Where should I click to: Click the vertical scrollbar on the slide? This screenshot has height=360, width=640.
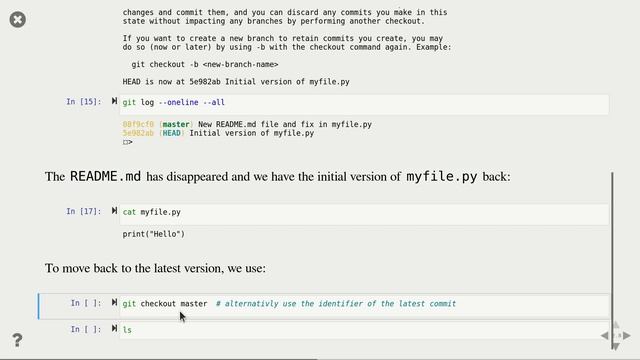(x=612, y=260)
